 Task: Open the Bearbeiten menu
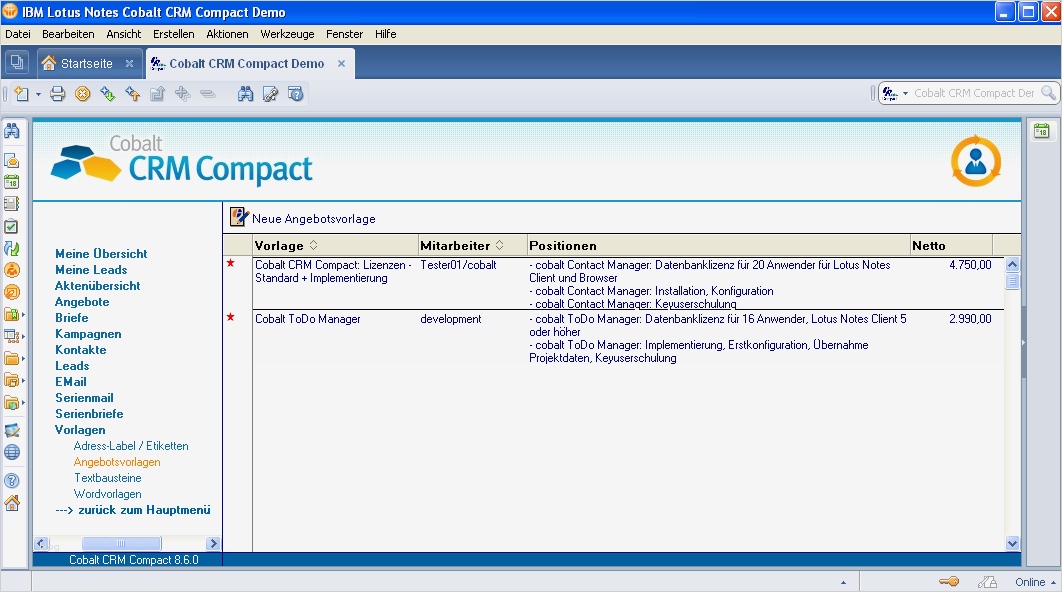(68, 34)
